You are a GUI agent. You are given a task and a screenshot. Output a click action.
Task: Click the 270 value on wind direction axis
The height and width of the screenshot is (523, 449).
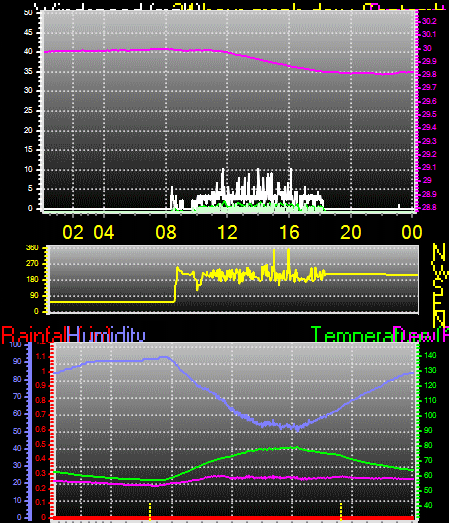click(x=32, y=264)
